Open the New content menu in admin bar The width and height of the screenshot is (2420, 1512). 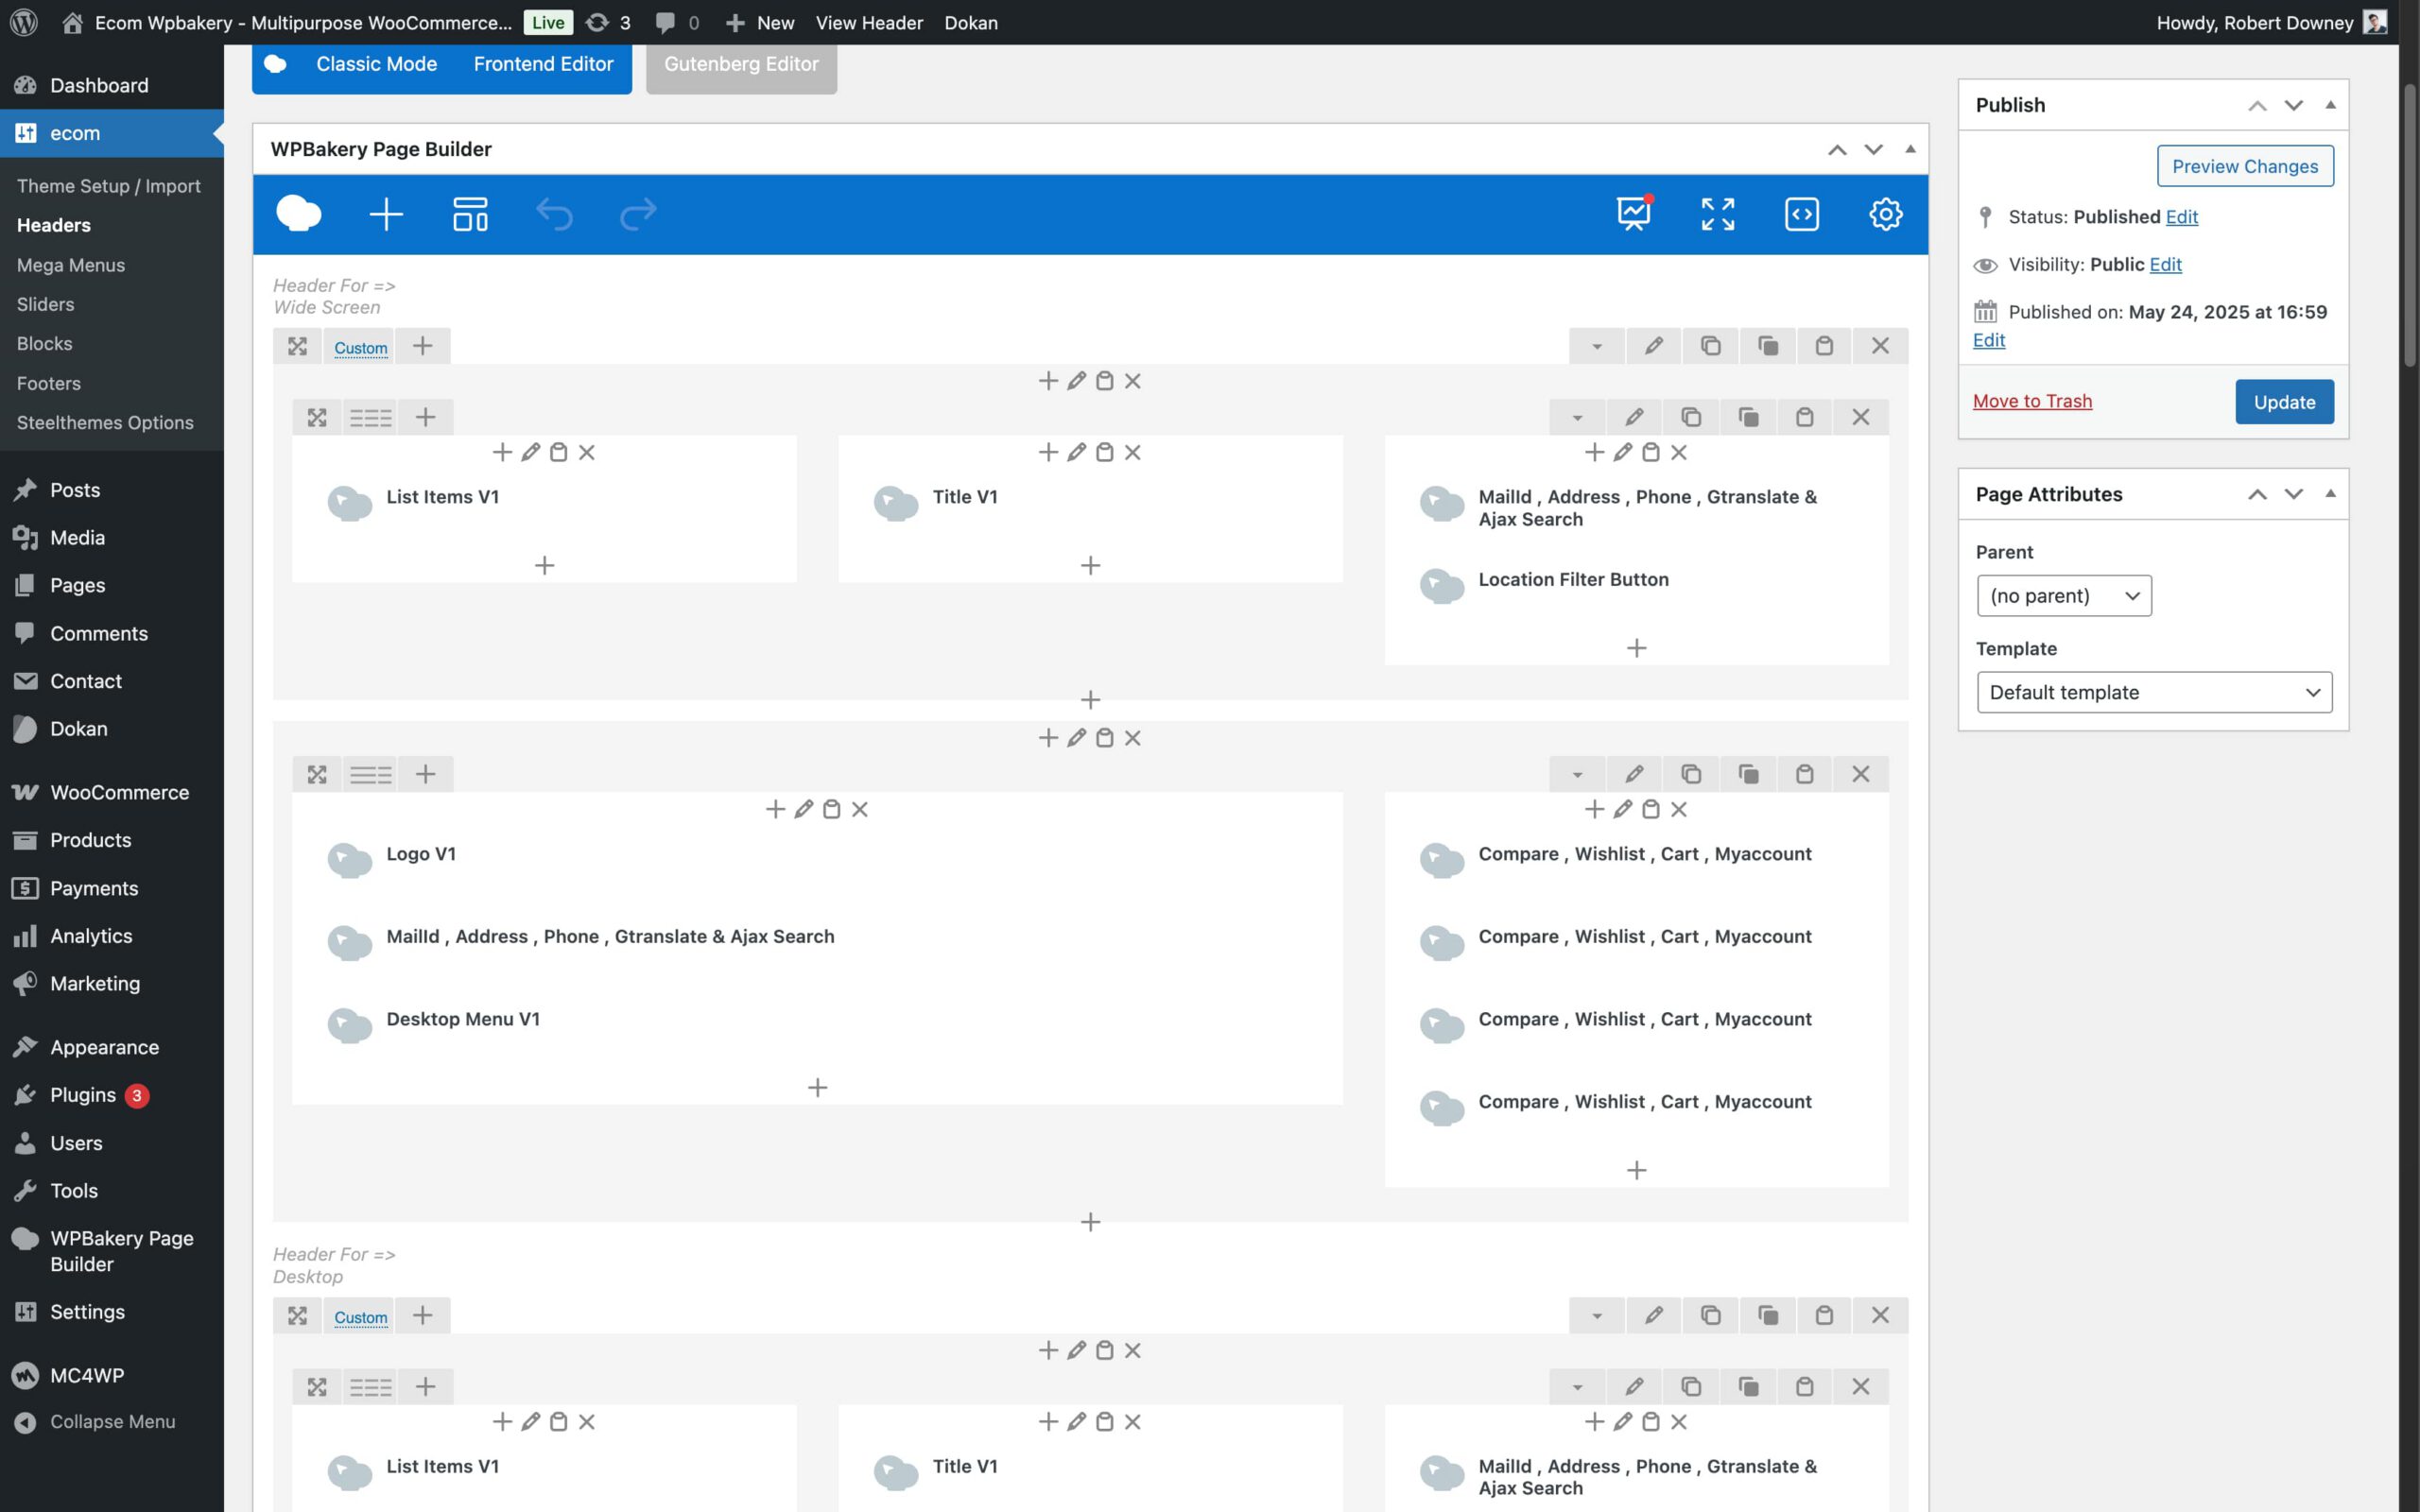(760, 22)
